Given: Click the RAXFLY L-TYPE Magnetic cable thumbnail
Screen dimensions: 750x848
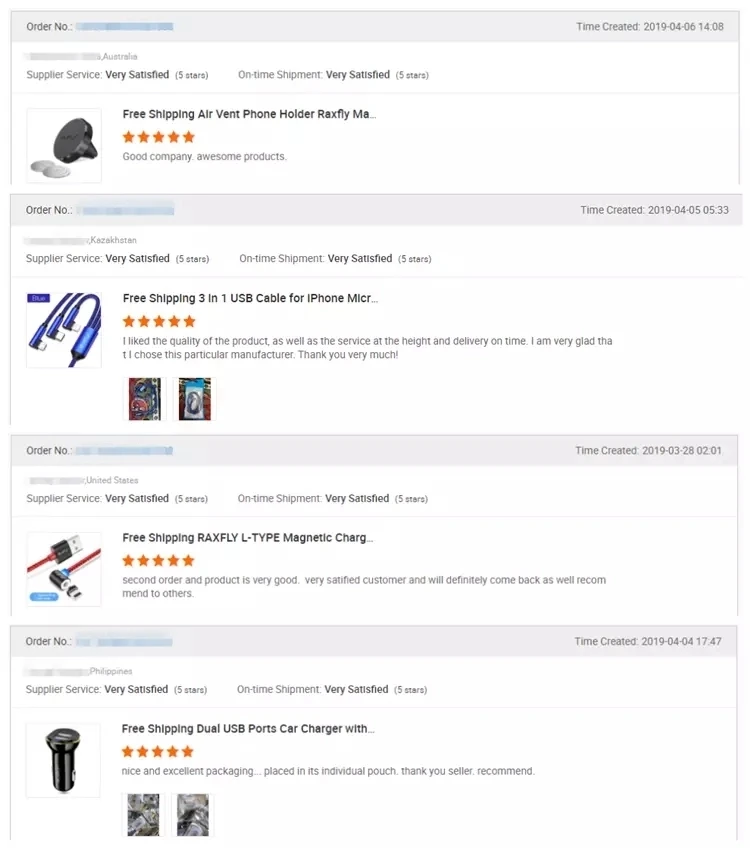Looking at the screenshot, I should [64, 569].
